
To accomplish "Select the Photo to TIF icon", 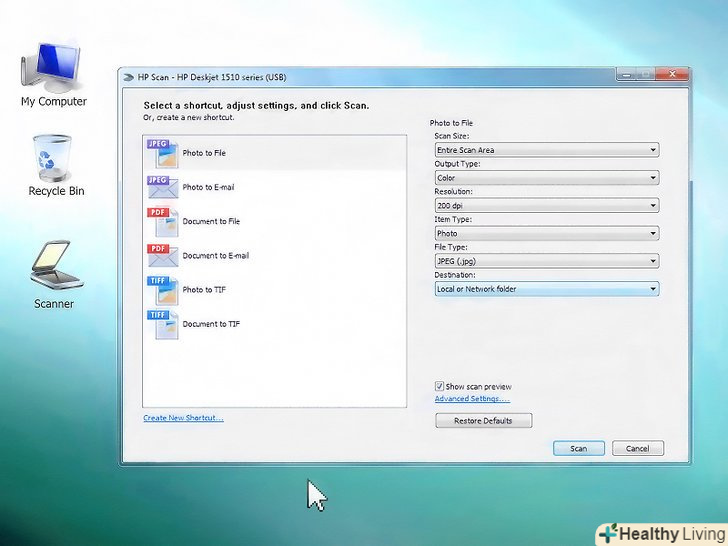I will (x=162, y=290).
